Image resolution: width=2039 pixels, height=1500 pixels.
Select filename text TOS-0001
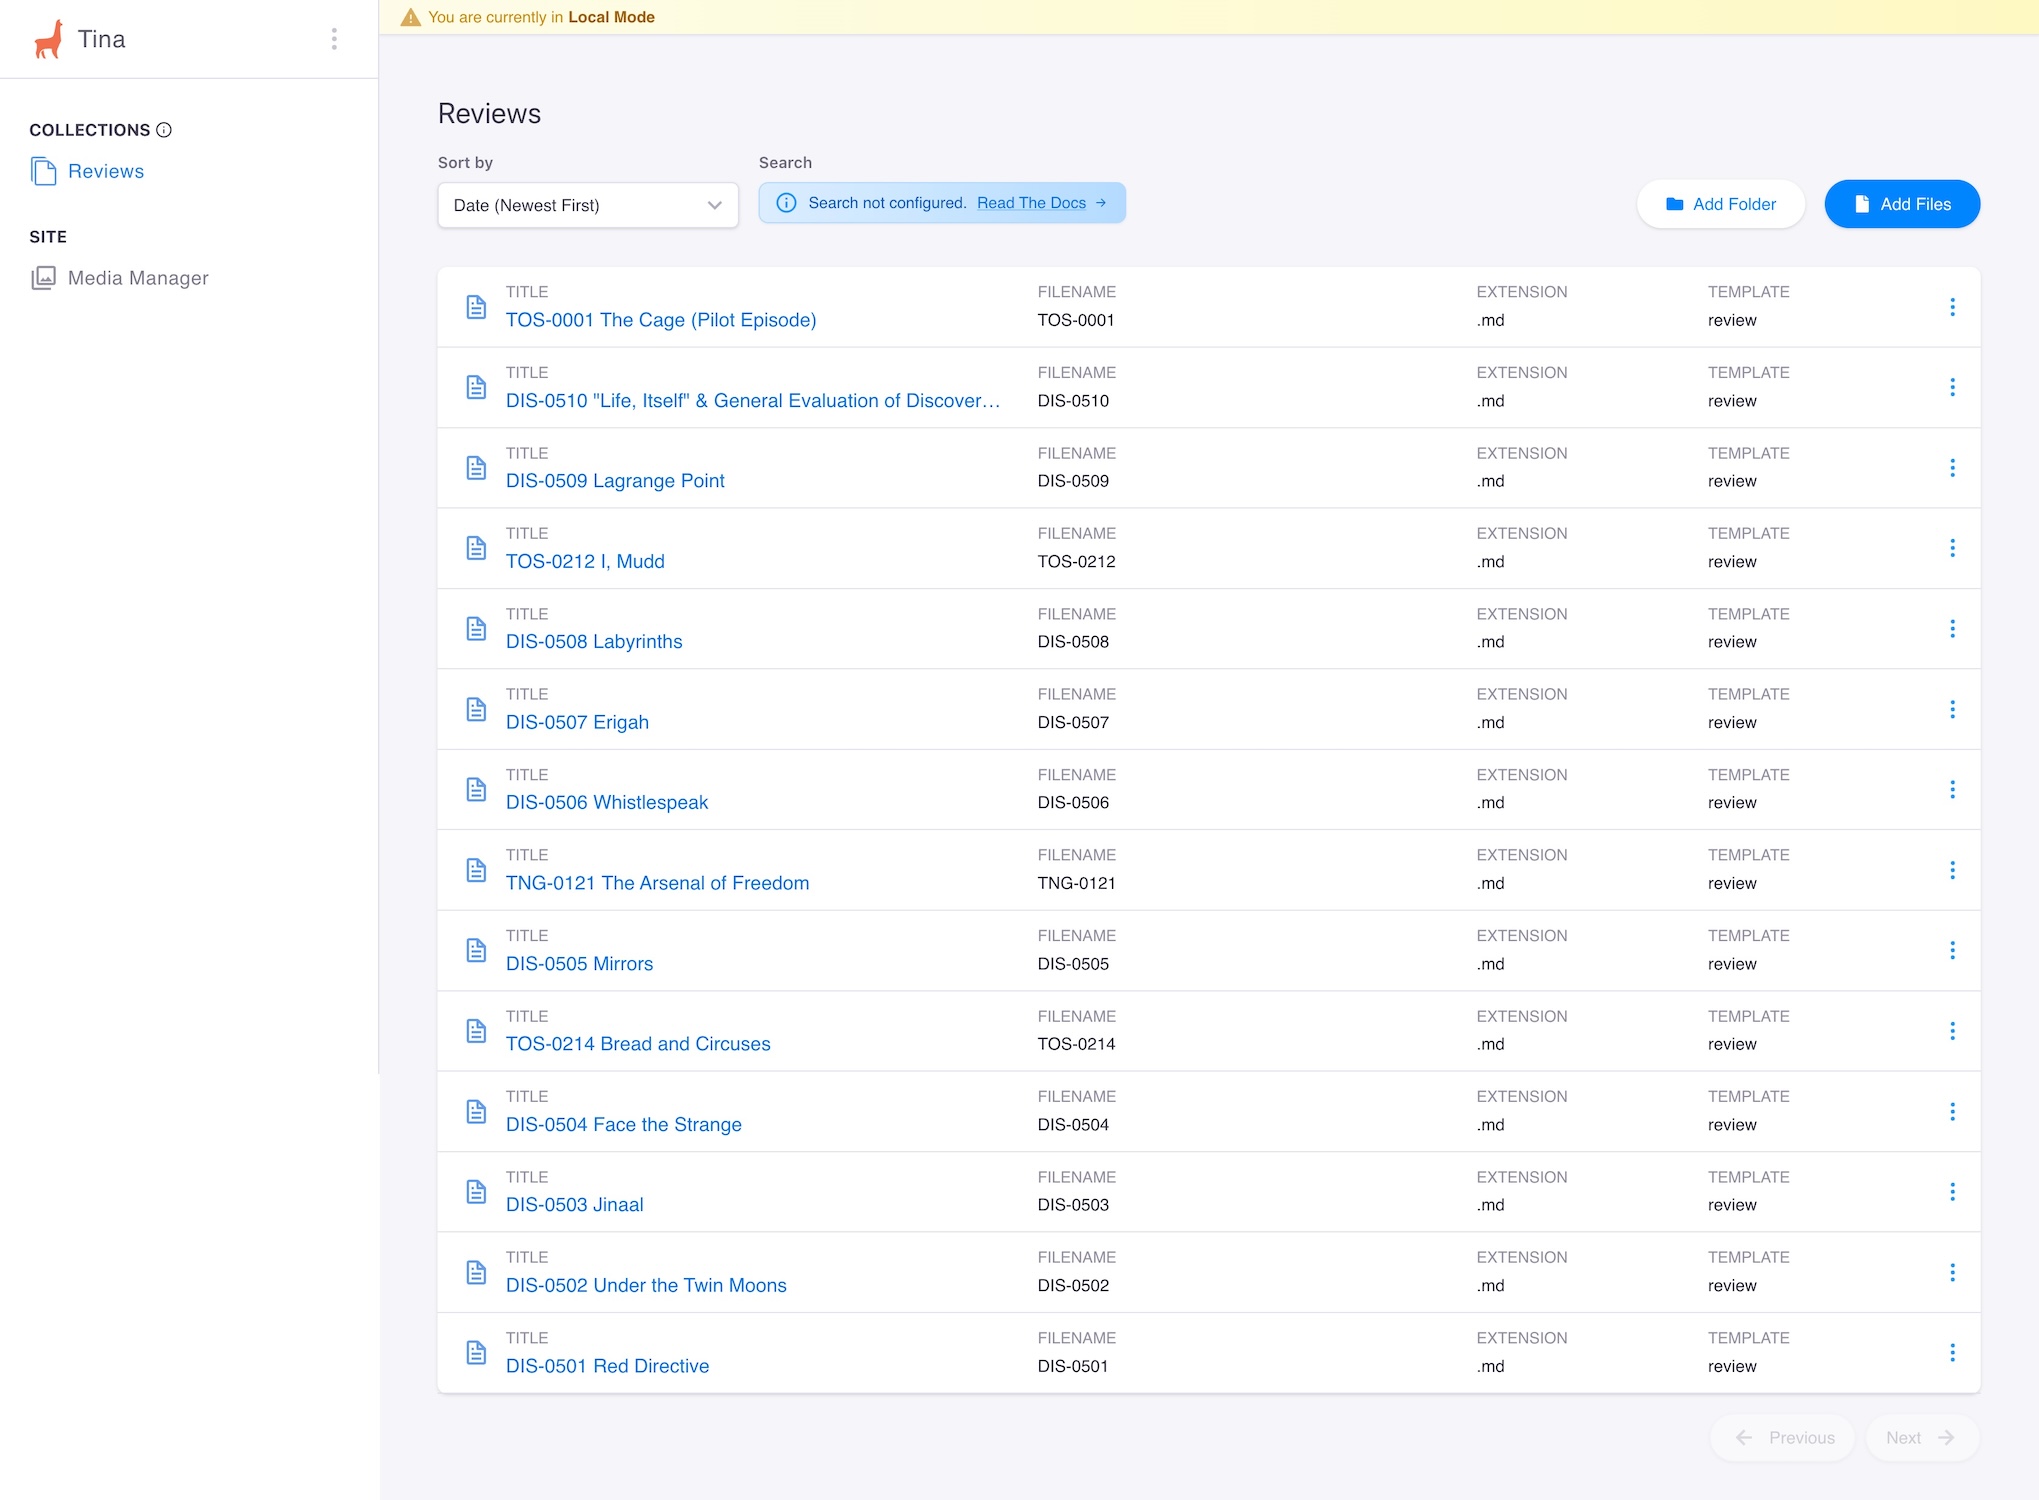pos(1076,320)
